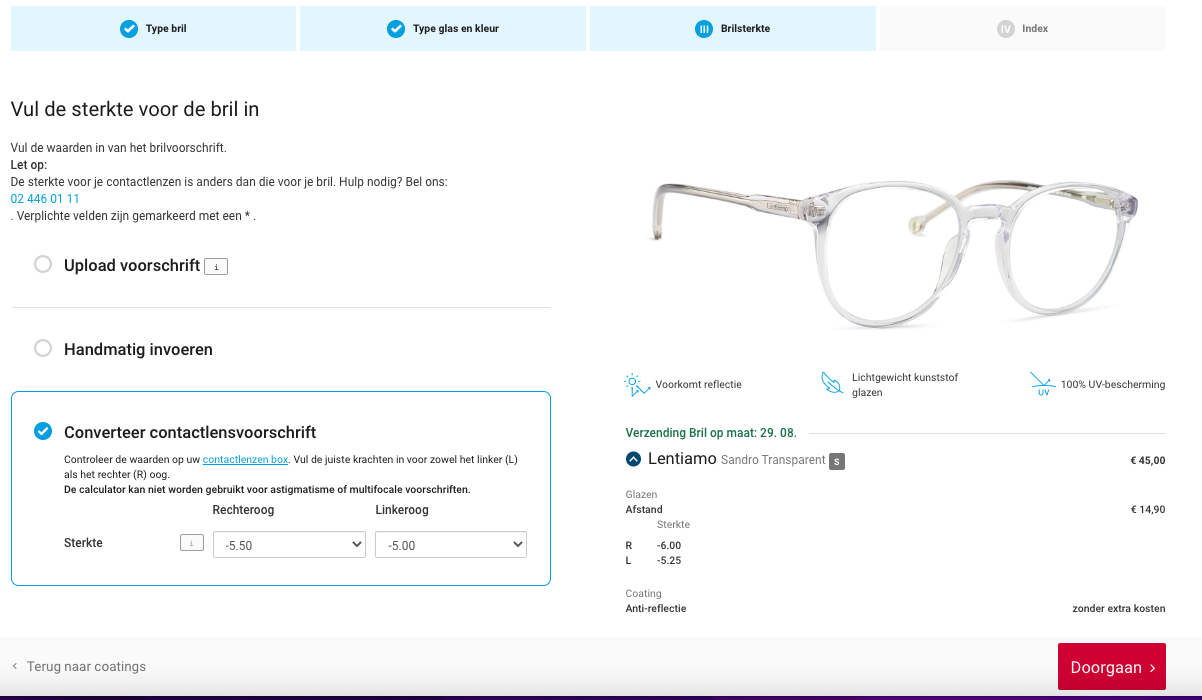Click the Upload voorschrift label text
This screenshot has width=1202, height=700.
tap(132, 266)
